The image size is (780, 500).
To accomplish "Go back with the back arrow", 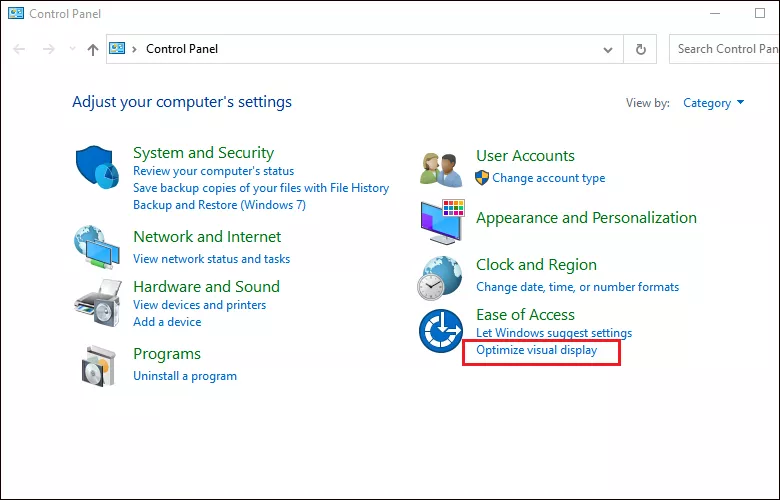I will [19, 49].
